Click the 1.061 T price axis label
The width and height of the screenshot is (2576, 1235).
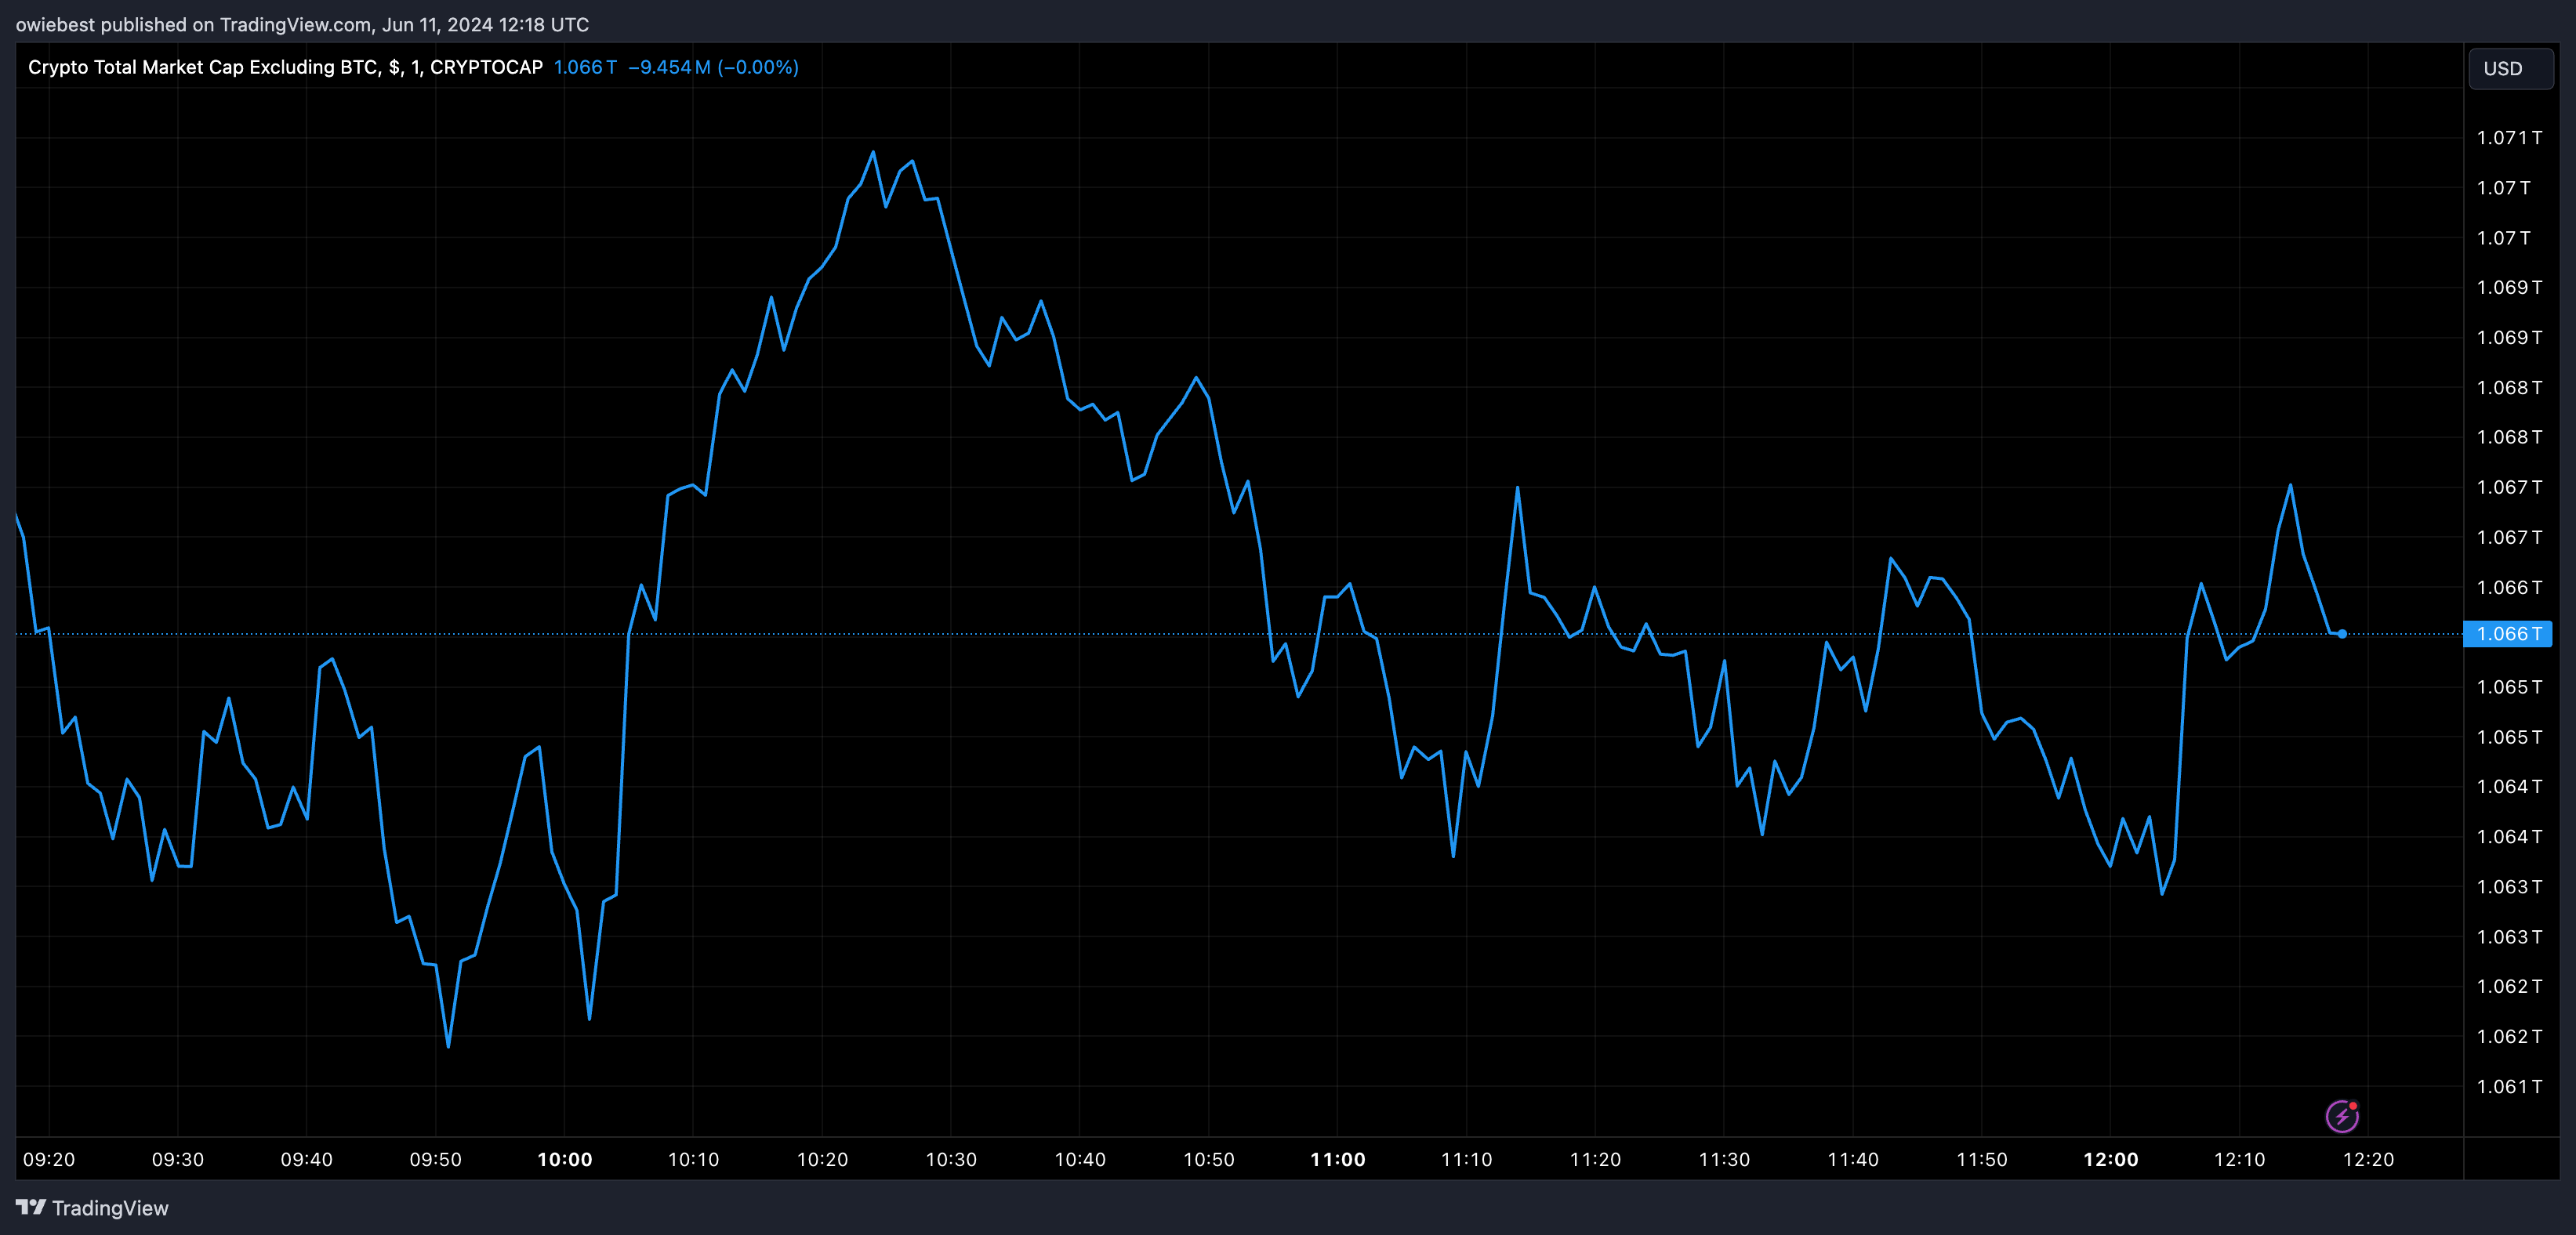pyautogui.click(x=2509, y=1086)
